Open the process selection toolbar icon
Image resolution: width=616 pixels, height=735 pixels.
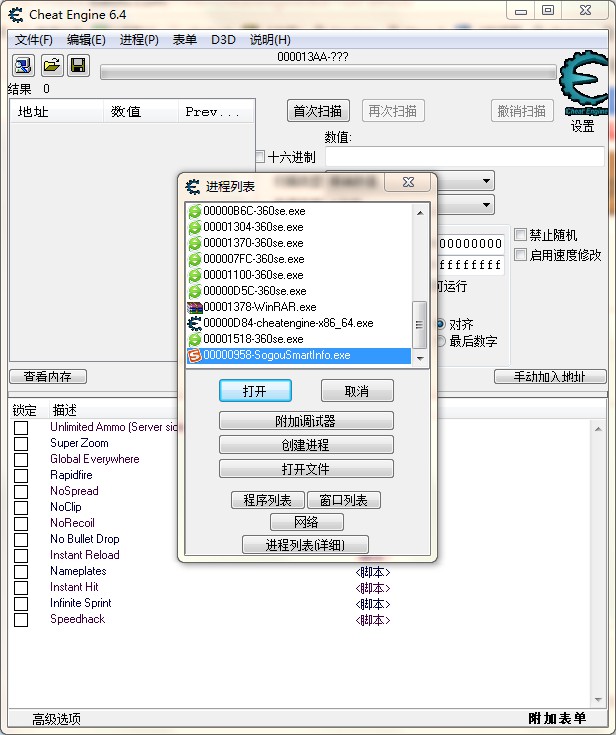tap(23, 65)
